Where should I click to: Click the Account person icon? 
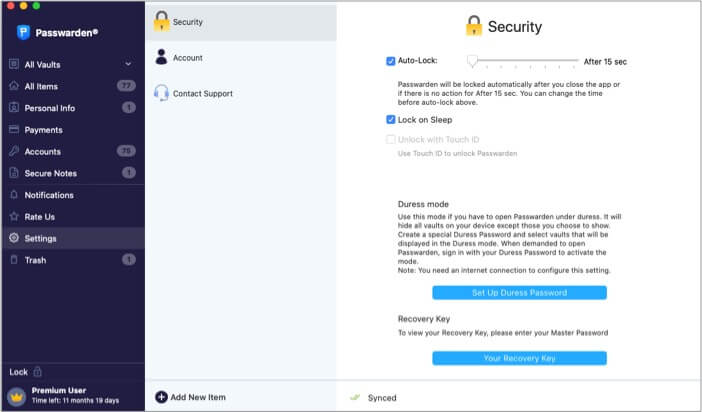[161, 57]
